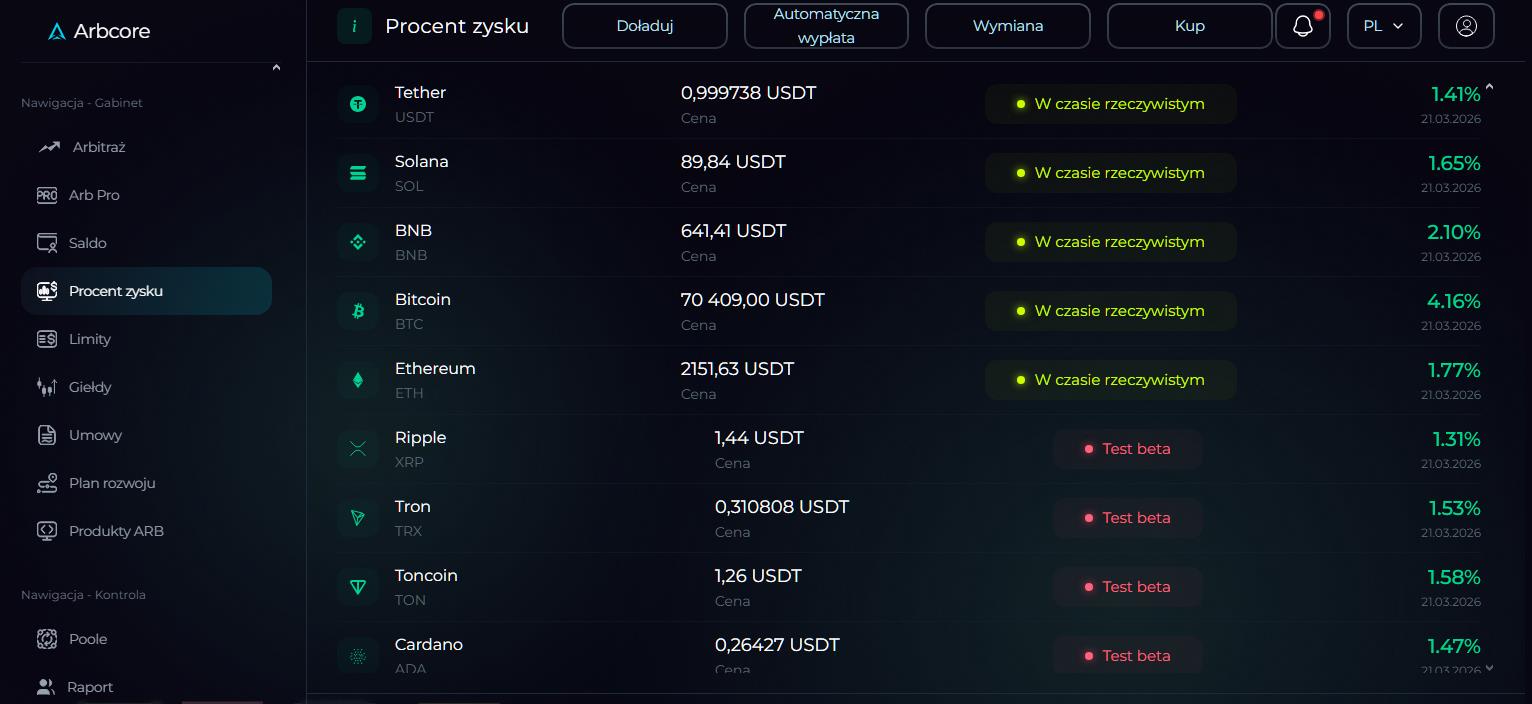This screenshot has height=704, width=1532.
Task: Click the Bitcoin coin icon
Action: pos(358,311)
